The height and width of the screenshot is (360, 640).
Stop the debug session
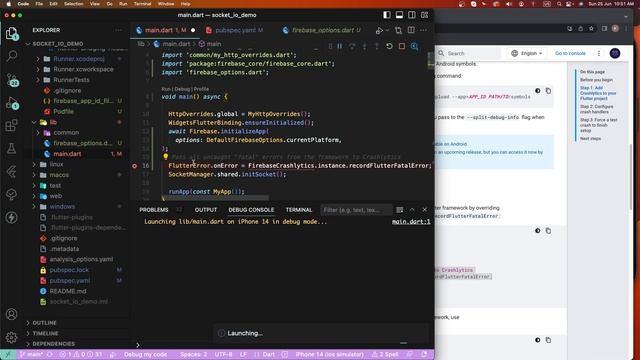point(402,46)
